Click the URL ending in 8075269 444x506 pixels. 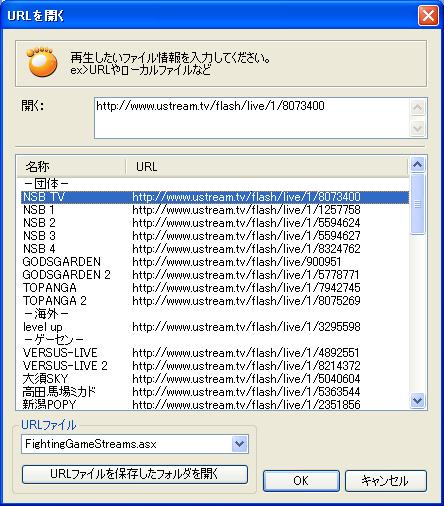click(246, 301)
